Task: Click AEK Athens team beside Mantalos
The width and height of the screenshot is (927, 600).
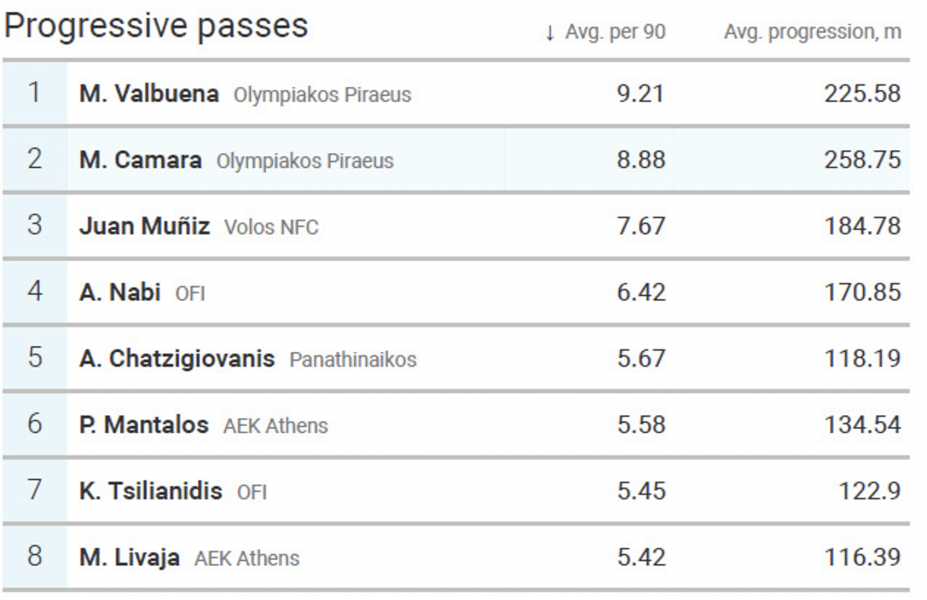Action: 275,426
